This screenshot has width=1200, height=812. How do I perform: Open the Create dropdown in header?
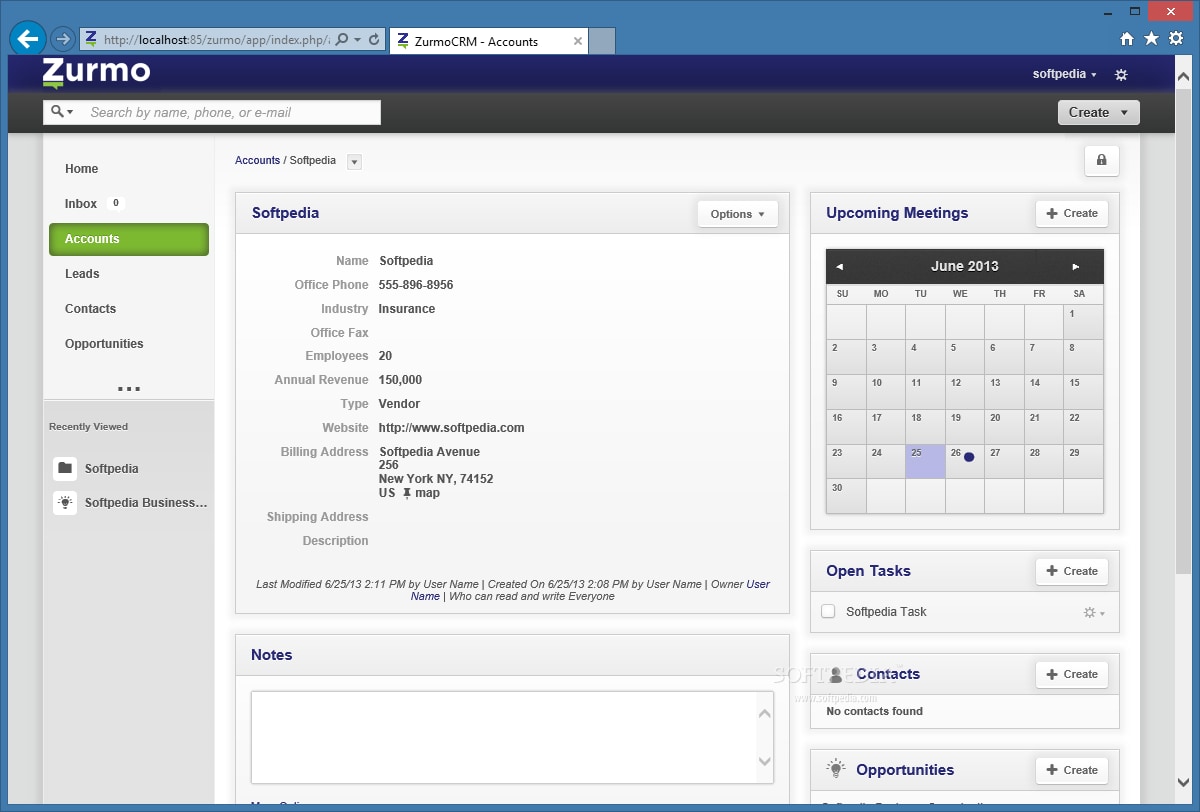pyautogui.click(x=1098, y=112)
